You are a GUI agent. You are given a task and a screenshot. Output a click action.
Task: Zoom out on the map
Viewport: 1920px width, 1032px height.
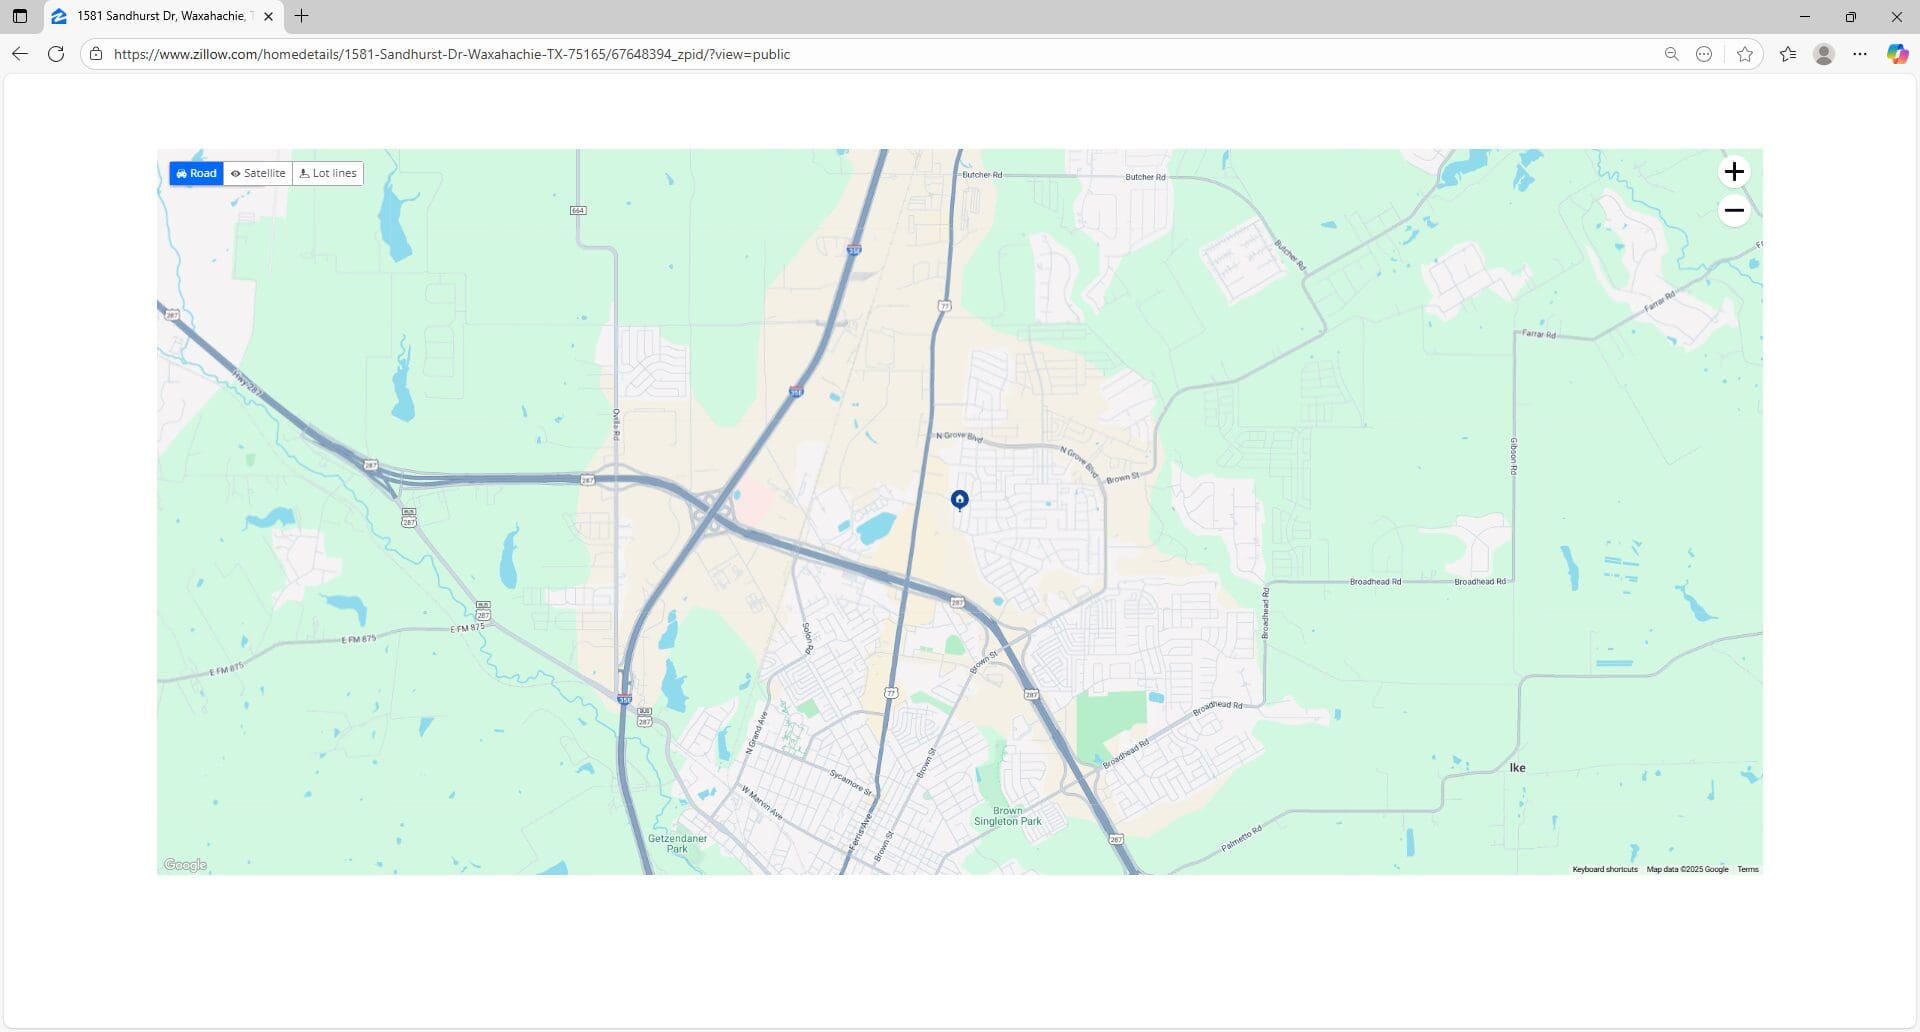(x=1733, y=211)
